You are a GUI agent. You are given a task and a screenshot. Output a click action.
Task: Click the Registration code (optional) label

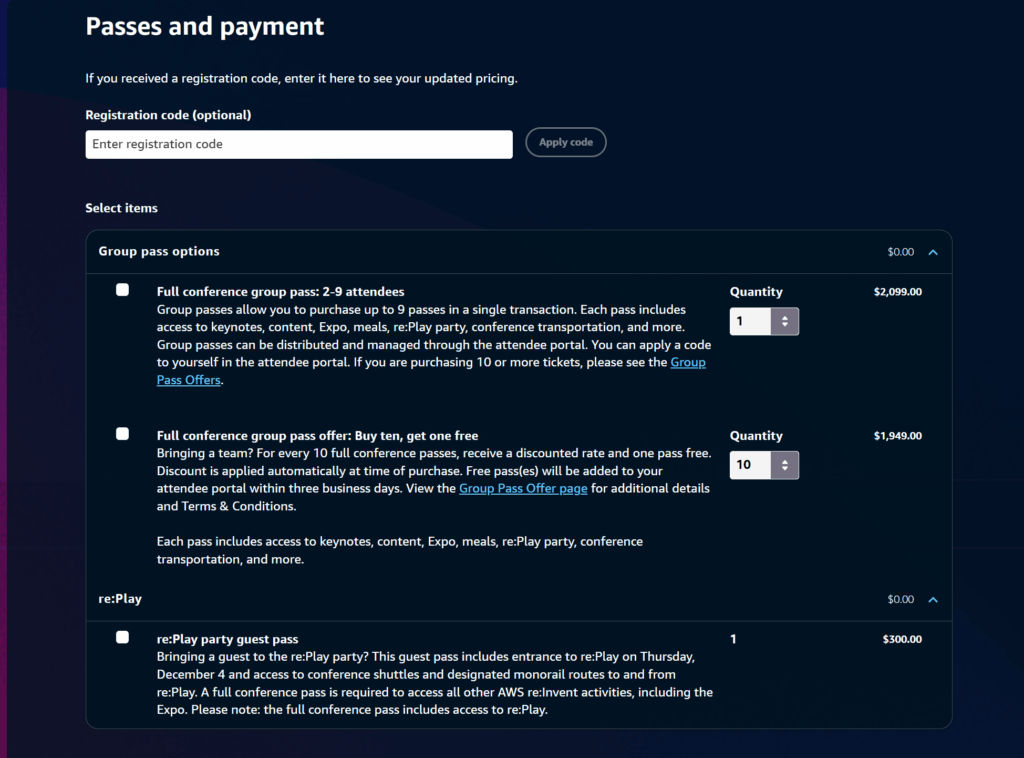168,115
